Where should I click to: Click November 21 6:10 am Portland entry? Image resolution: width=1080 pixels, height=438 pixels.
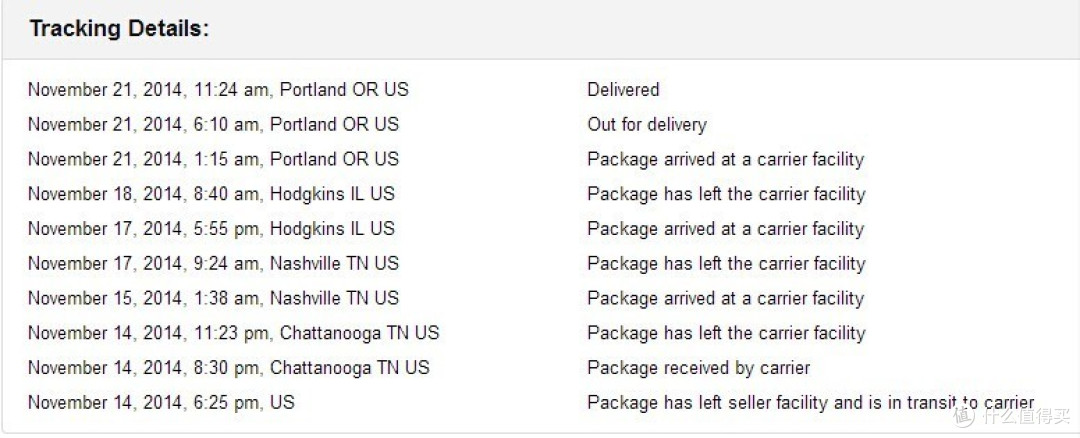click(x=214, y=125)
